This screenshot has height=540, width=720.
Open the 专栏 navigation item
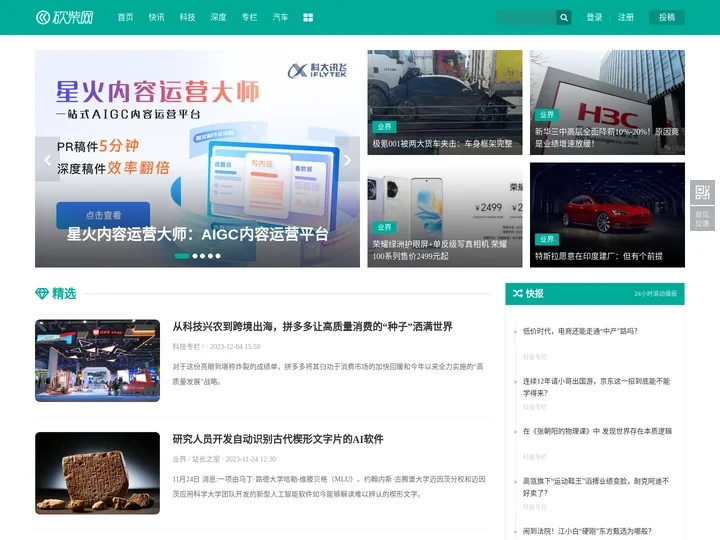pos(249,17)
